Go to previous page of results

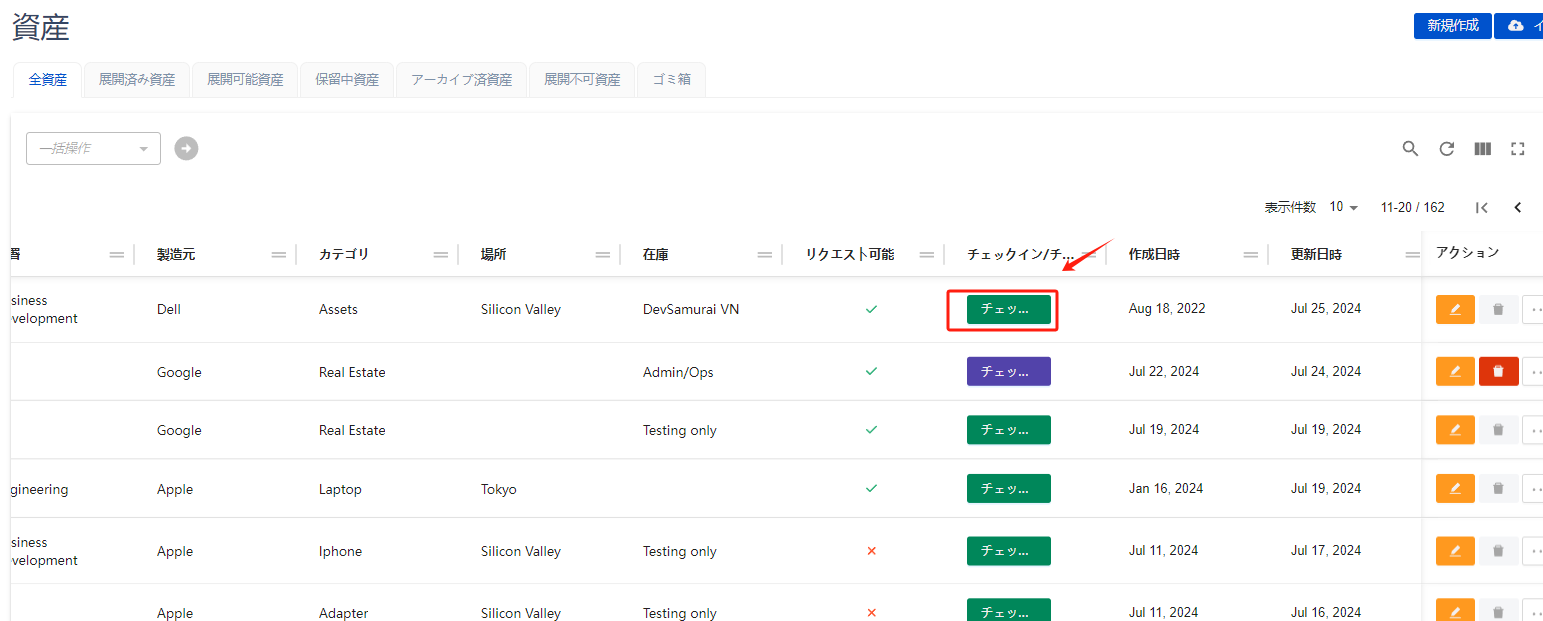(1517, 208)
